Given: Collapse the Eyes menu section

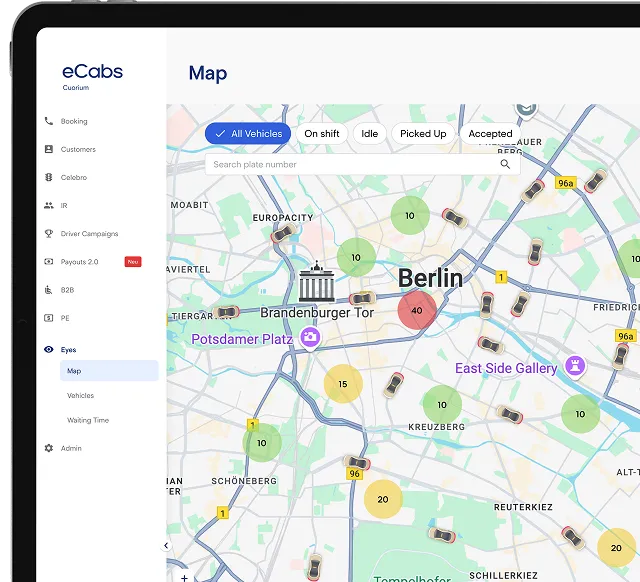Looking at the screenshot, I should pos(68,350).
